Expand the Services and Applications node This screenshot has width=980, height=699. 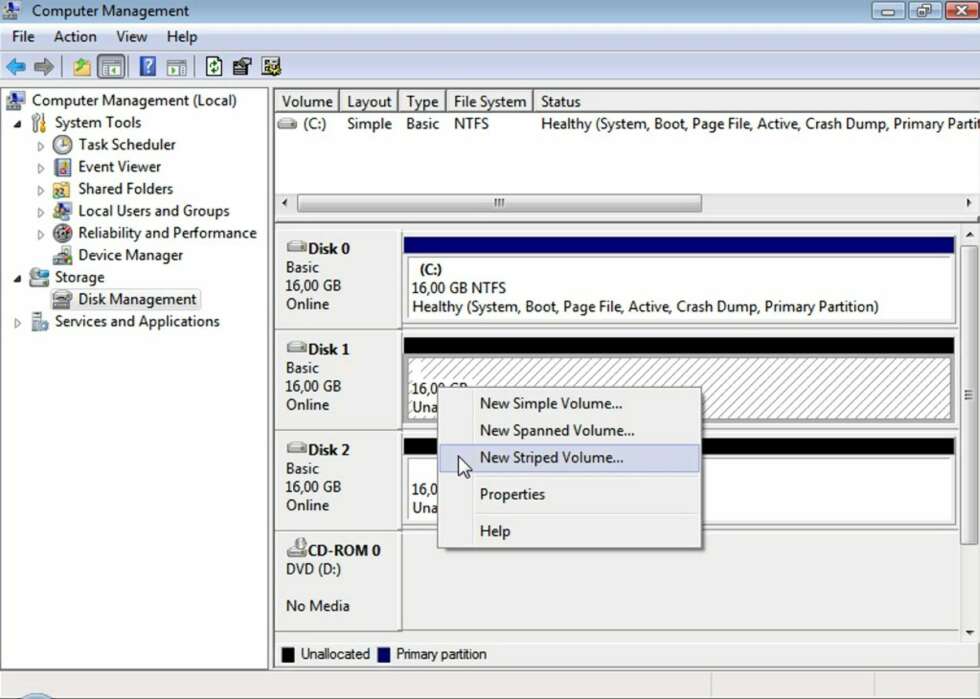pos(18,323)
